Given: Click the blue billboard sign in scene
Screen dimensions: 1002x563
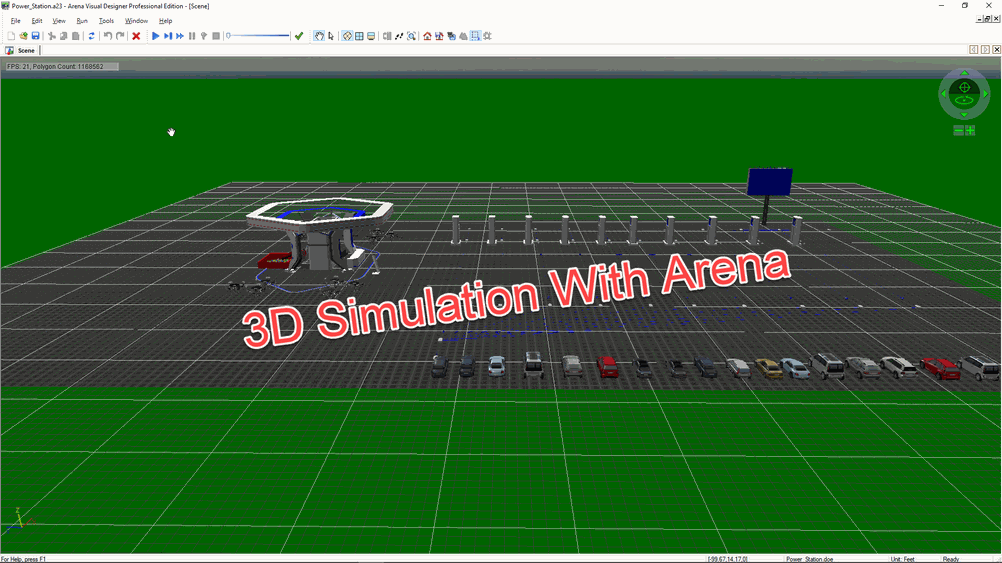Looking at the screenshot, I should (770, 181).
